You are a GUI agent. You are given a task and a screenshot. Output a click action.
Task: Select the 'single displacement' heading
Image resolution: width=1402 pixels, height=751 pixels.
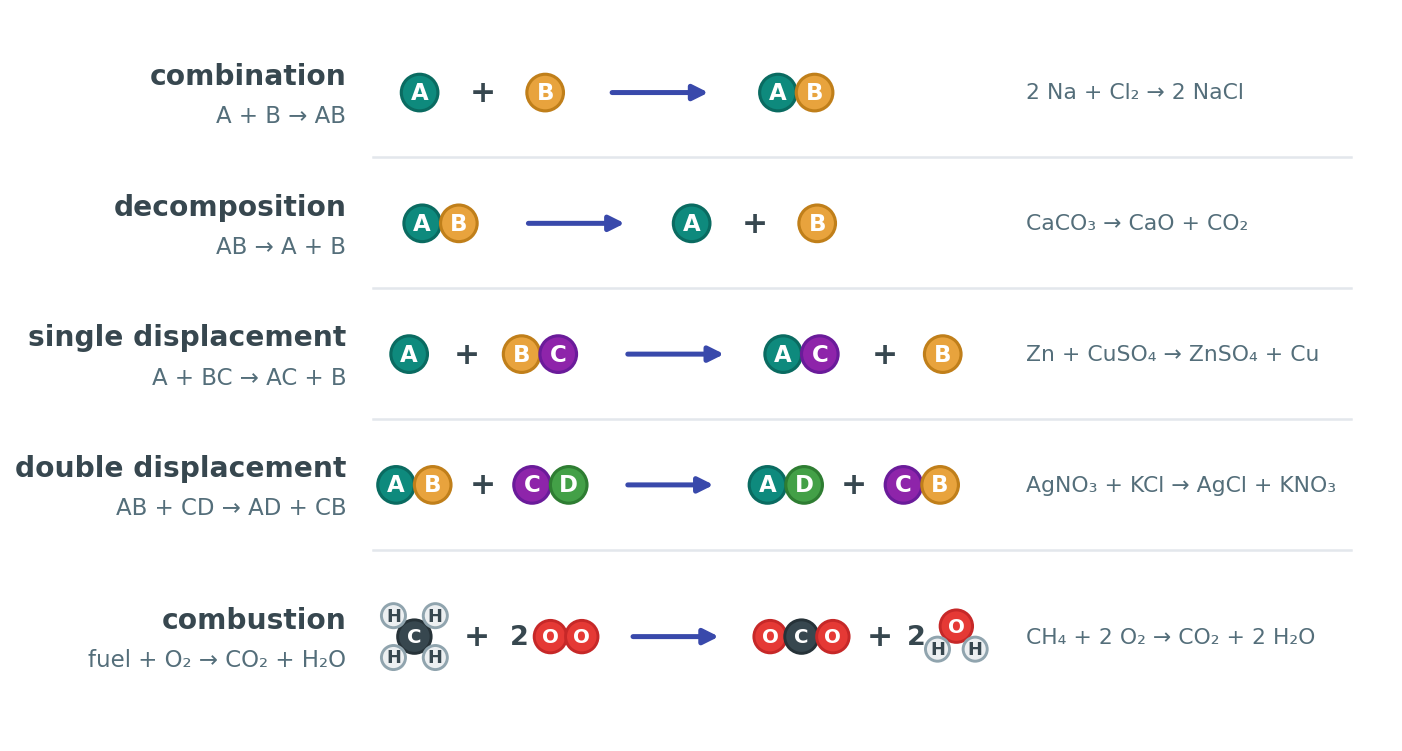coord(187,338)
